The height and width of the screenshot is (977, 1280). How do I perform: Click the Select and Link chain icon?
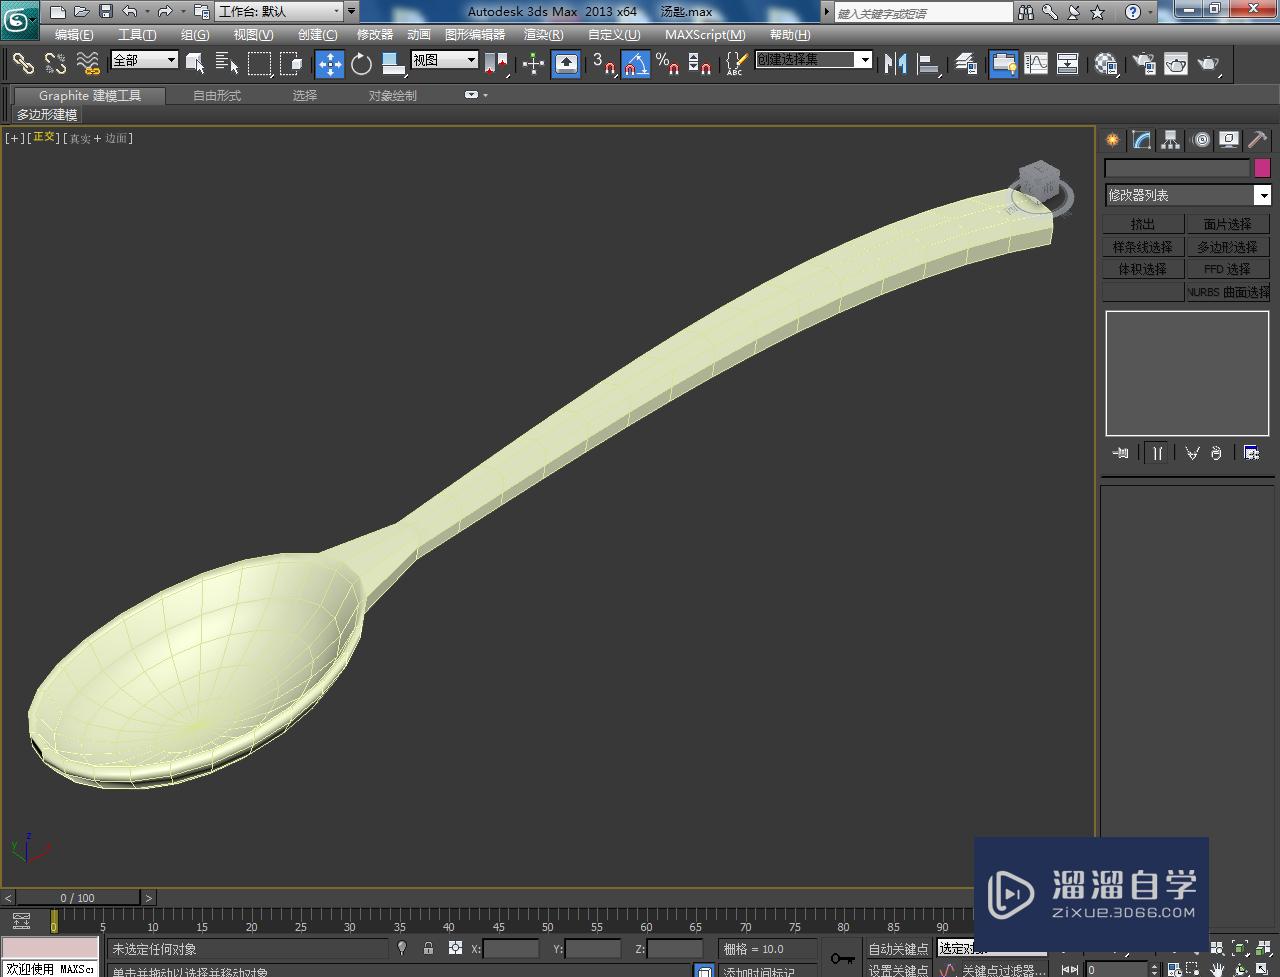point(23,64)
